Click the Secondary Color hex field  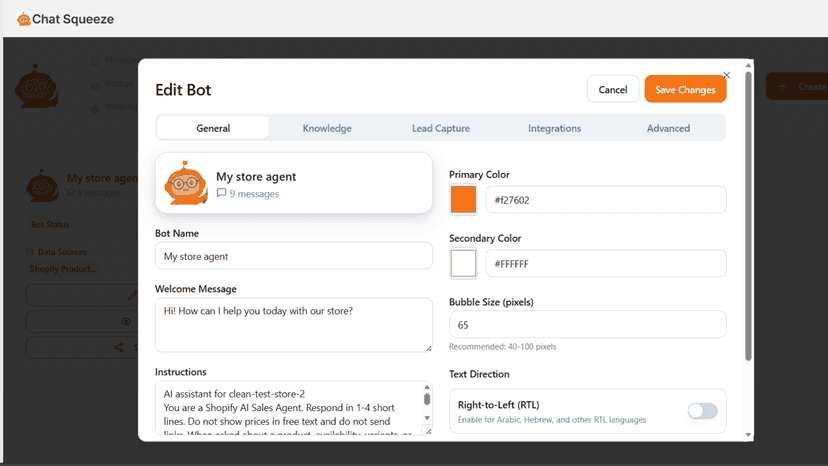pyautogui.click(x=606, y=263)
